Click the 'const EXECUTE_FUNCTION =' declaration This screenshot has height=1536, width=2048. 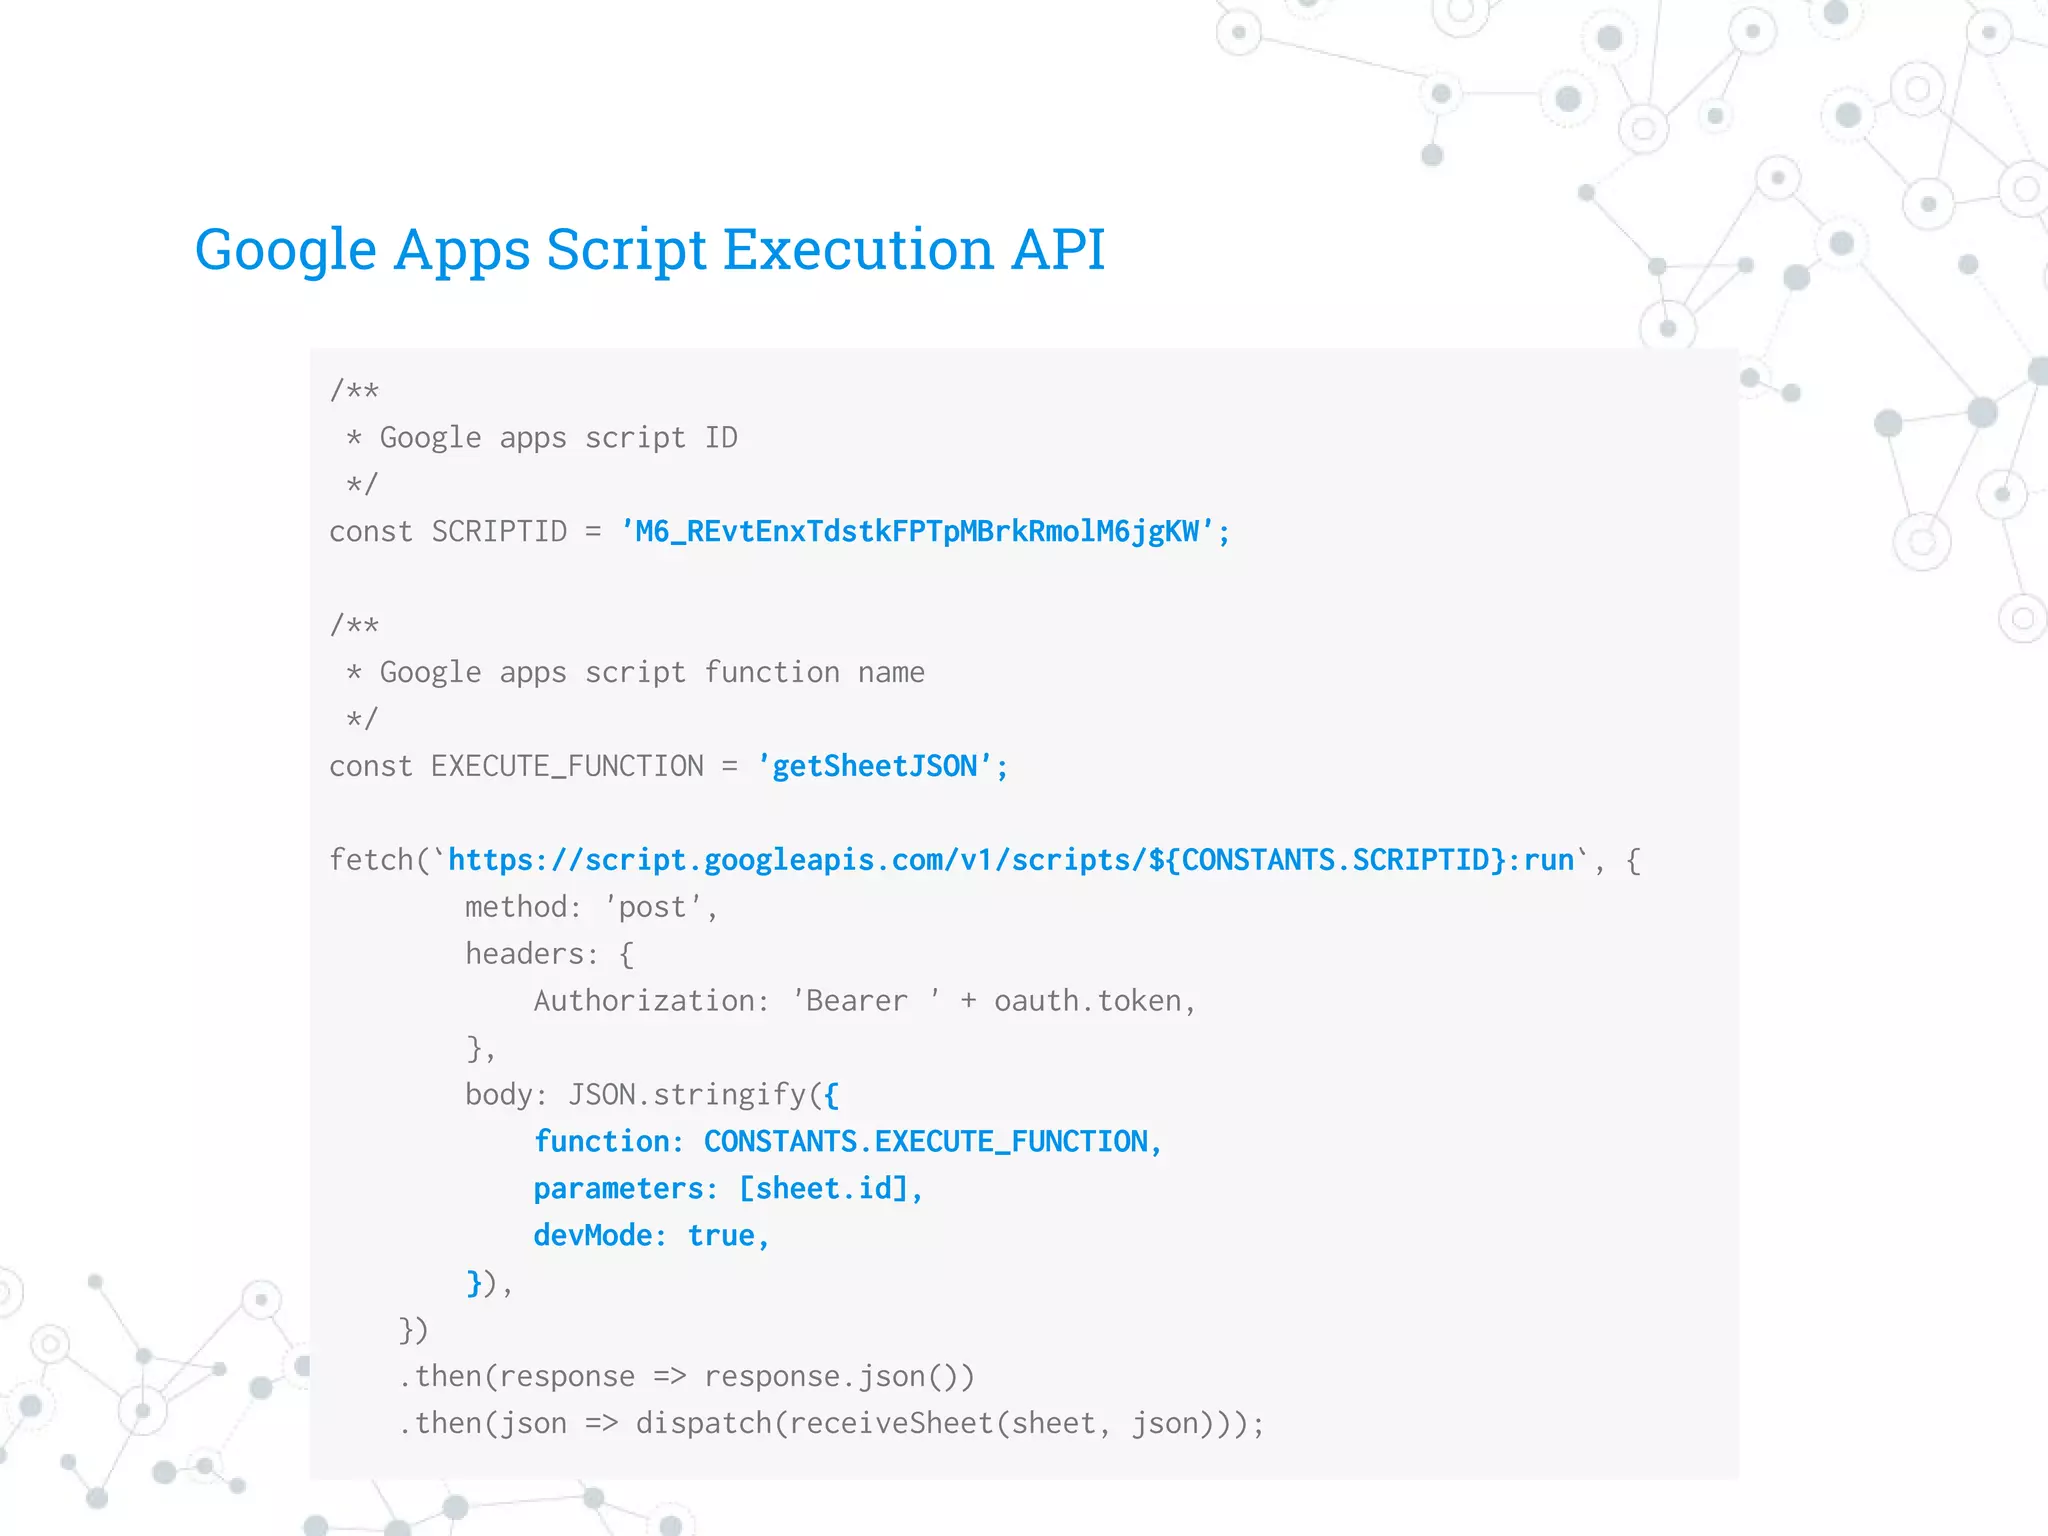point(534,767)
